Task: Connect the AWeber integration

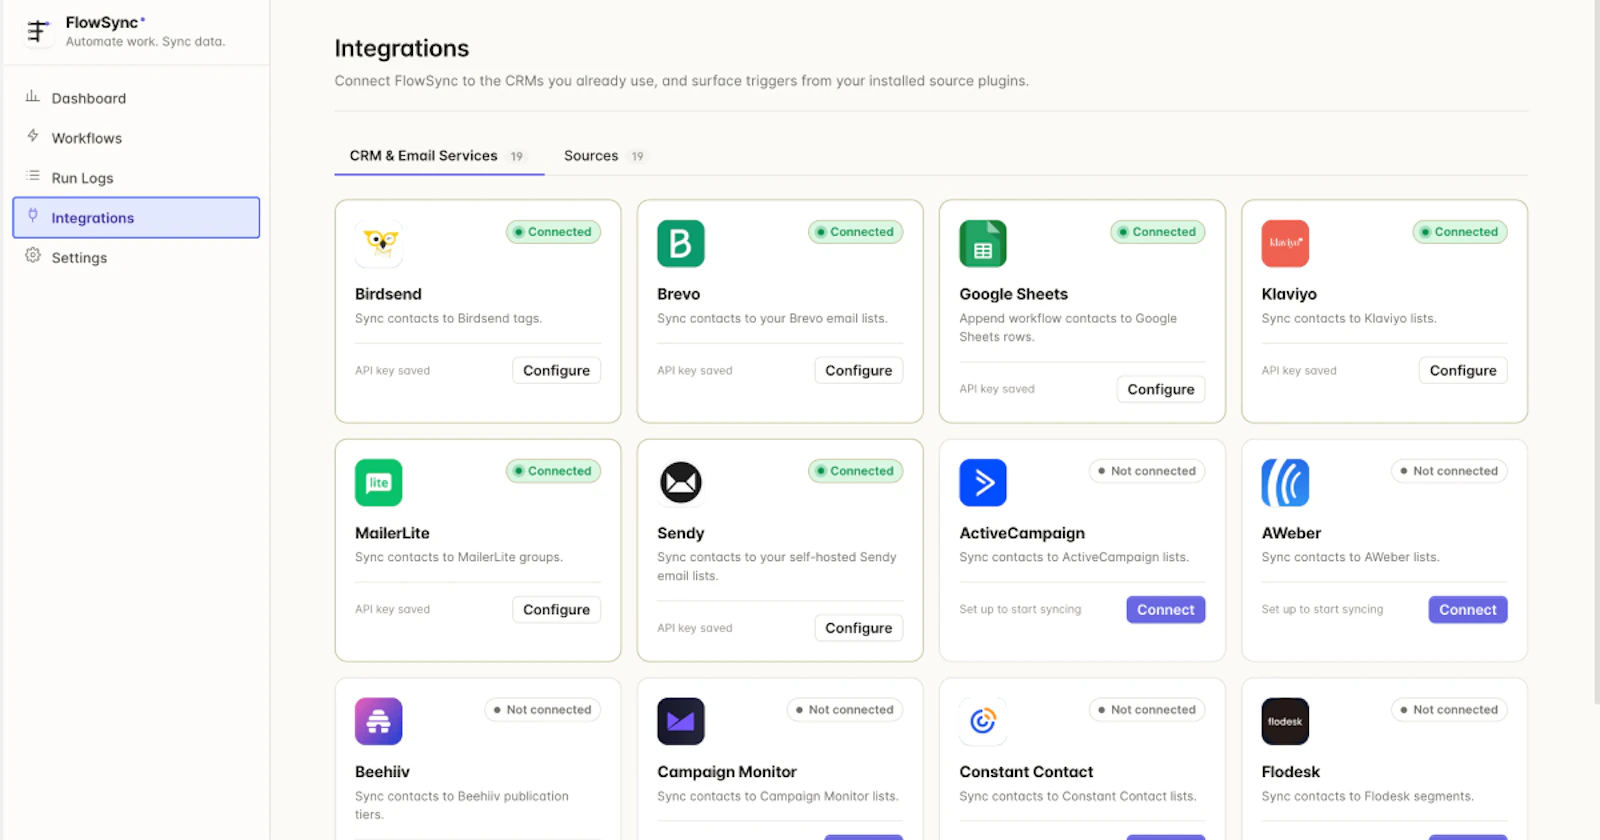Action: pos(1467,609)
